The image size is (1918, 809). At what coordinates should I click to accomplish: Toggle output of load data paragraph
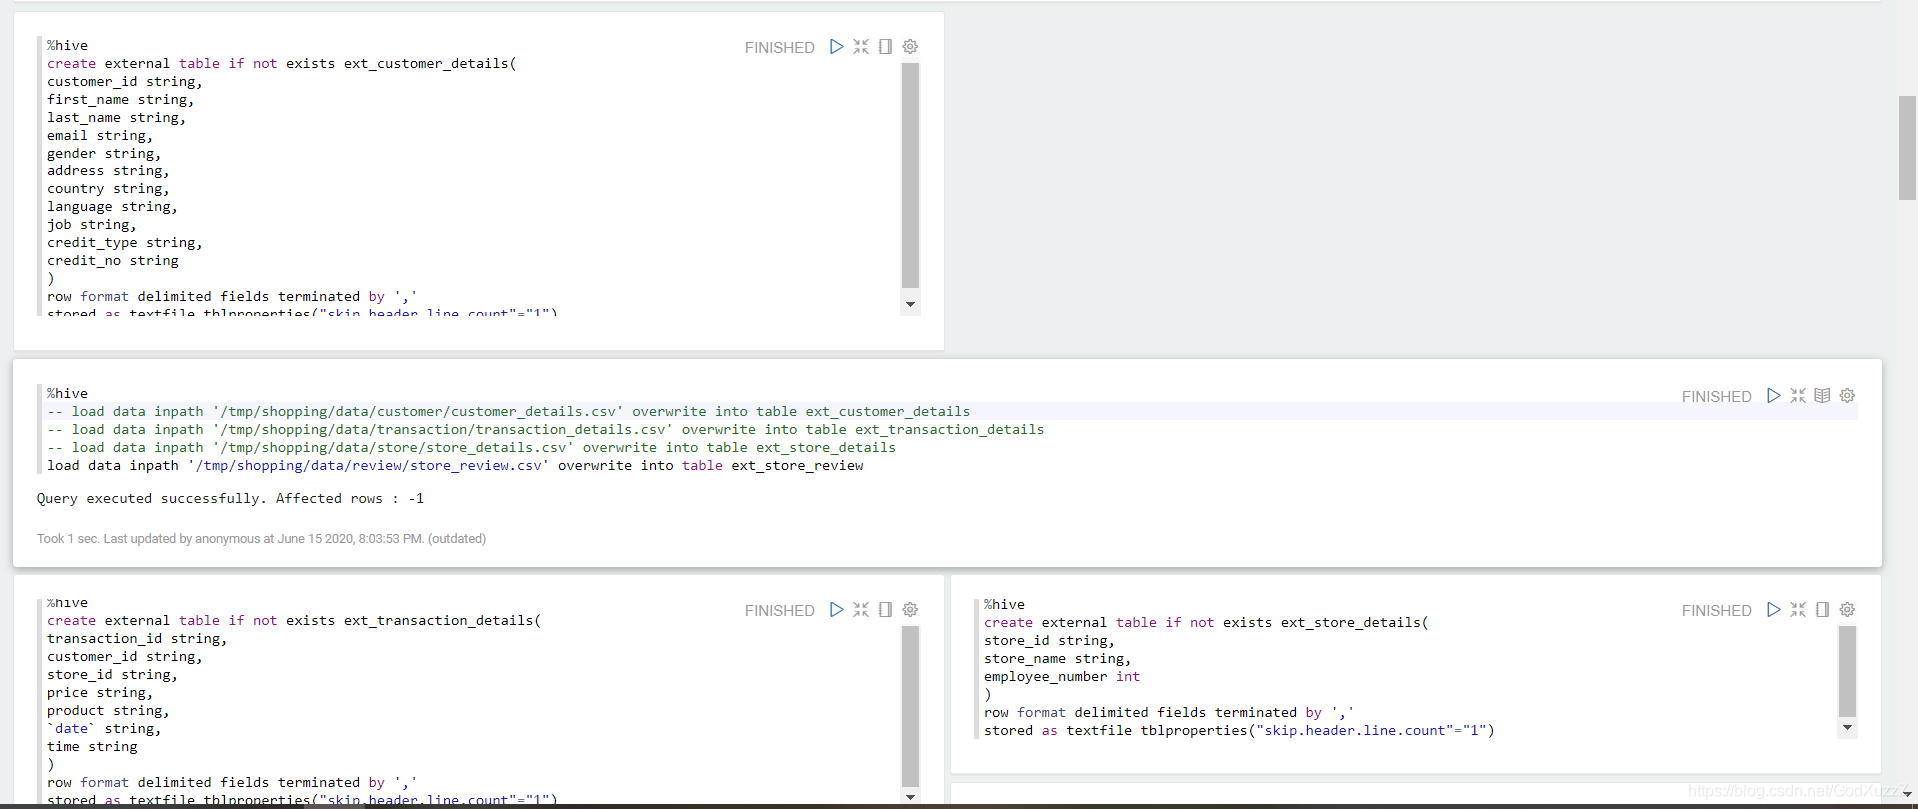click(1822, 396)
